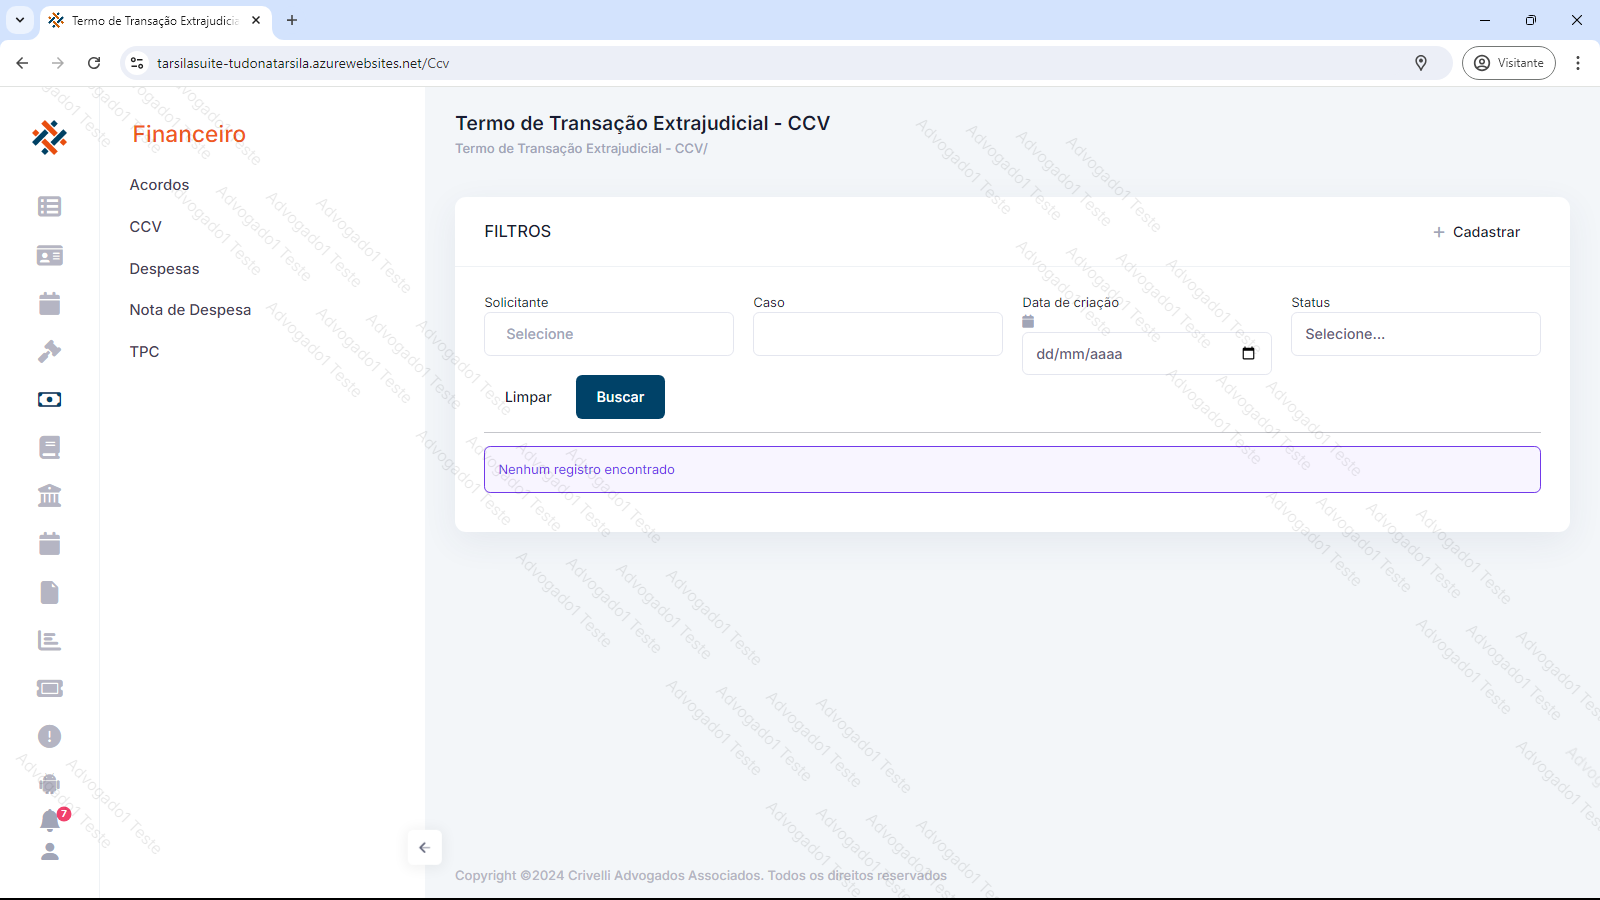Image resolution: width=1600 pixels, height=900 pixels.
Task: Click the ID card sidebar icon
Action: 49,255
